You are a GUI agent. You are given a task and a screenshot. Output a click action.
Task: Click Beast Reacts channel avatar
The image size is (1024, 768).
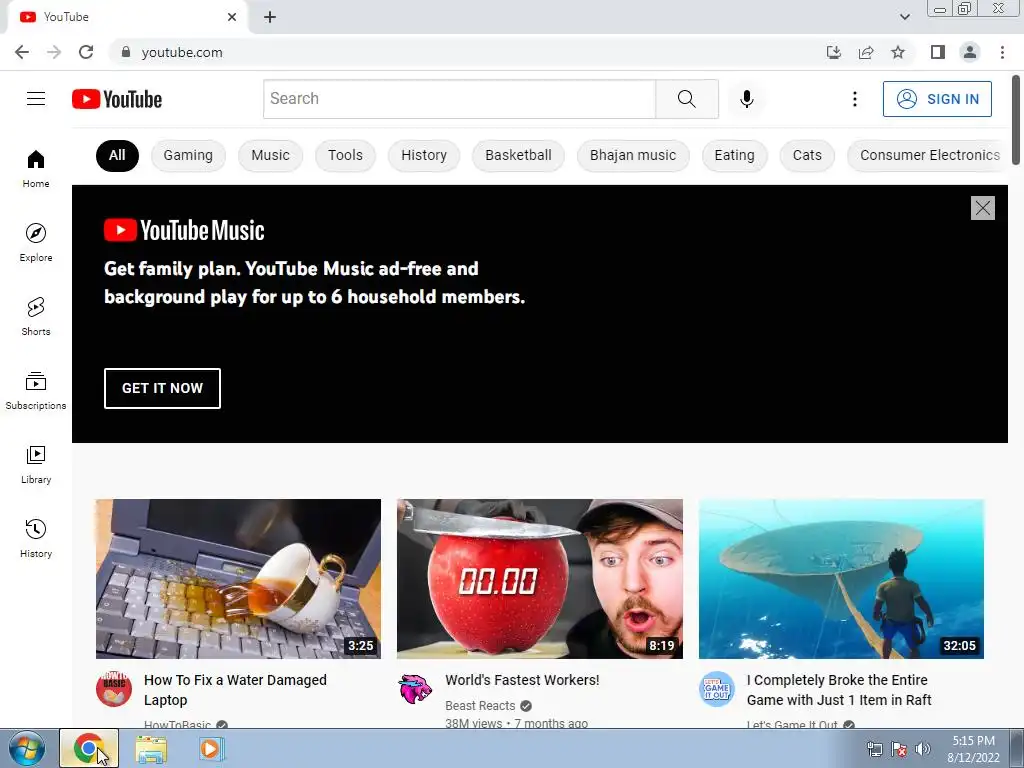(x=415, y=689)
